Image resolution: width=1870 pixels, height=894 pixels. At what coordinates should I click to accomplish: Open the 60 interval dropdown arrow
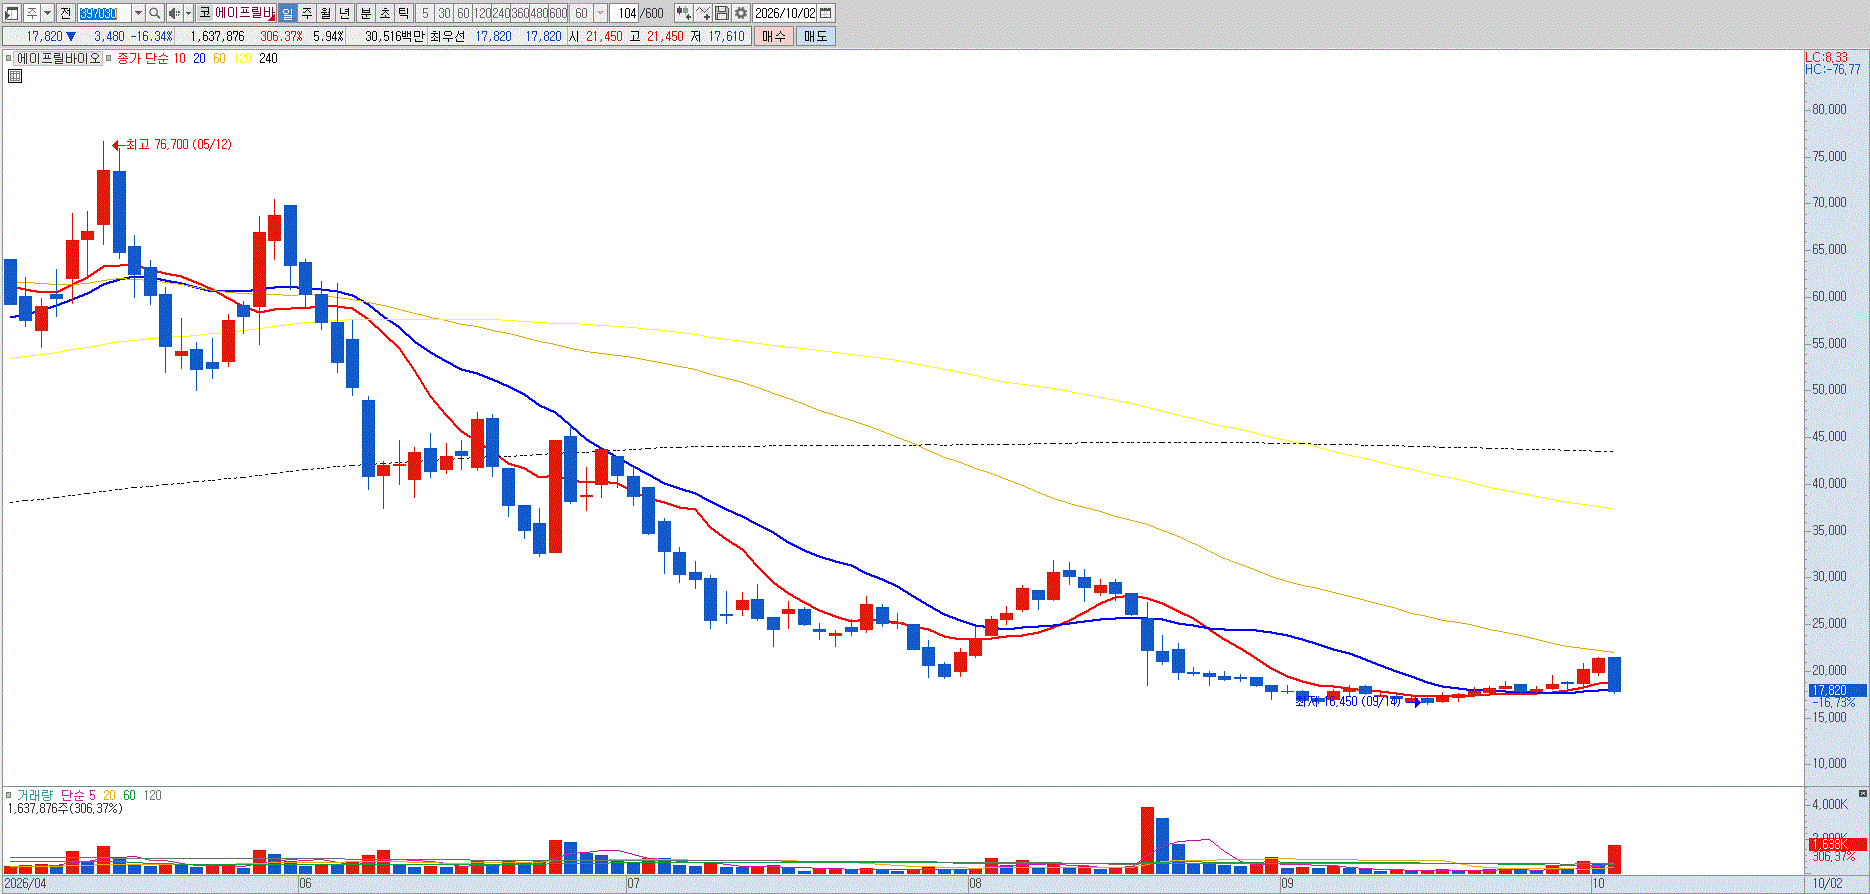pos(601,13)
